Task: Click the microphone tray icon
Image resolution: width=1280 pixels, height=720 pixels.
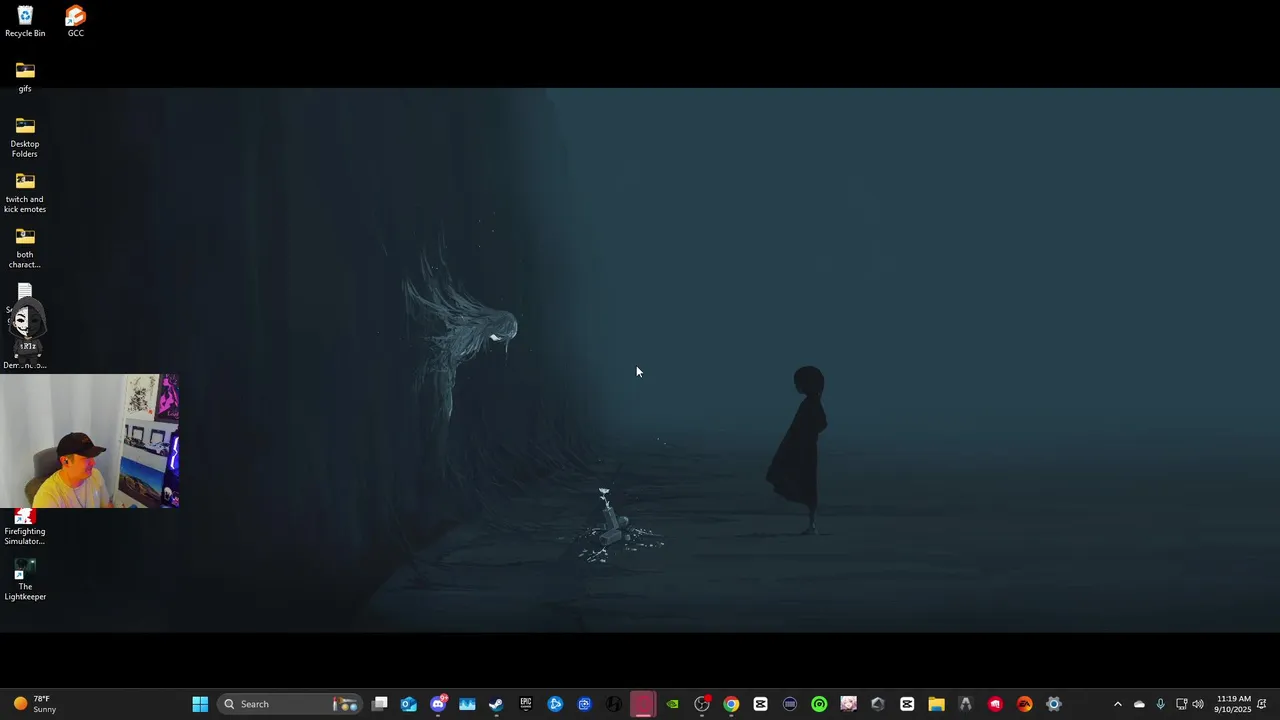Action: pos(1160,704)
